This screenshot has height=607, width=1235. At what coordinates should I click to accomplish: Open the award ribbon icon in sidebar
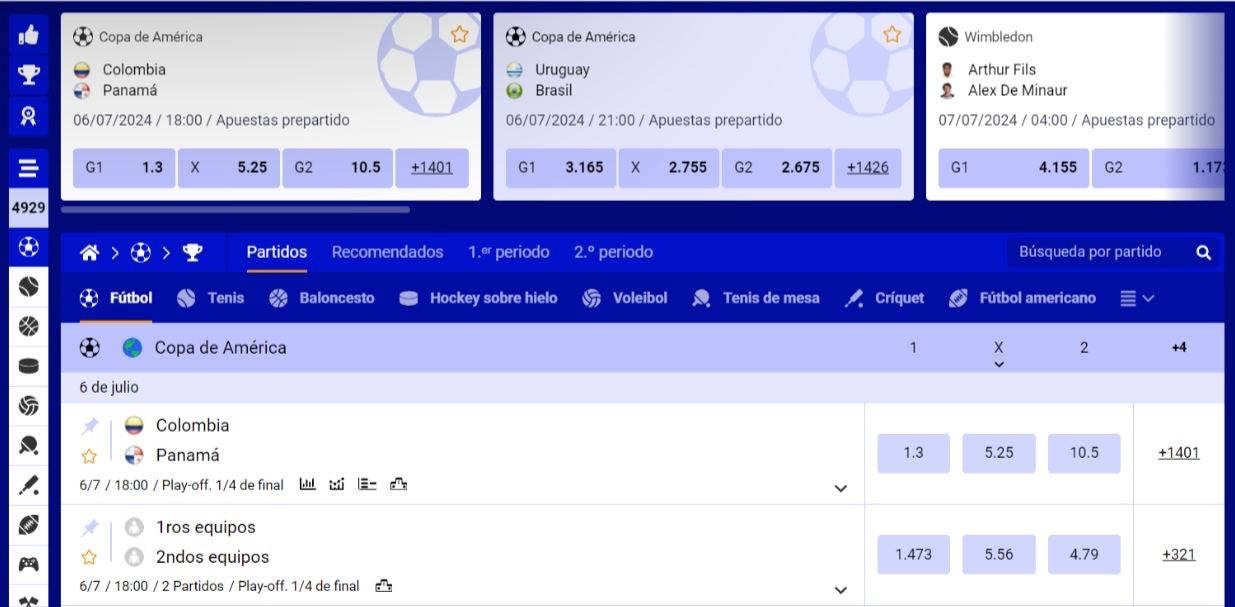pyautogui.click(x=28, y=116)
